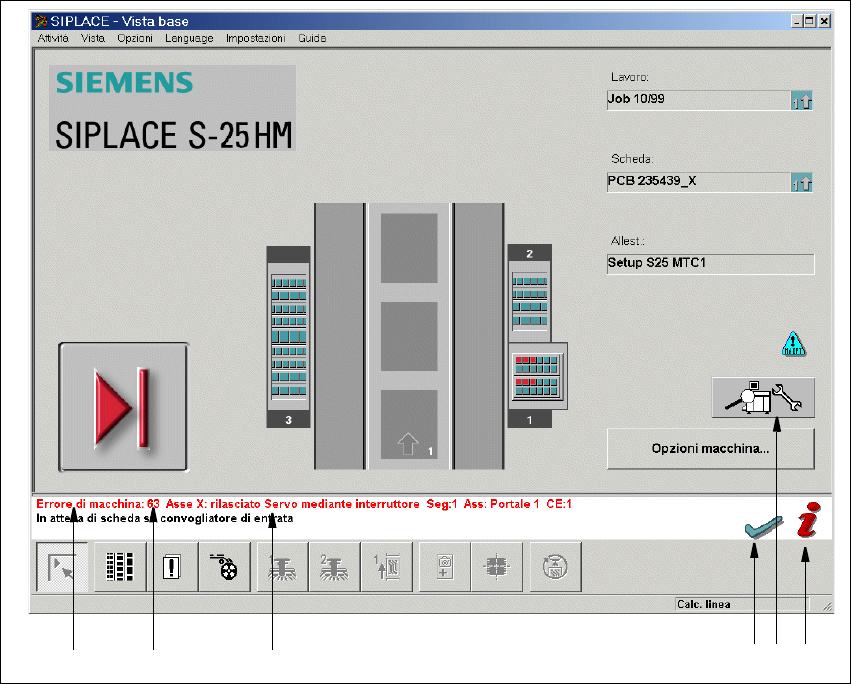Acknowledge error with the checkmark icon

pyautogui.click(x=765, y=528)
